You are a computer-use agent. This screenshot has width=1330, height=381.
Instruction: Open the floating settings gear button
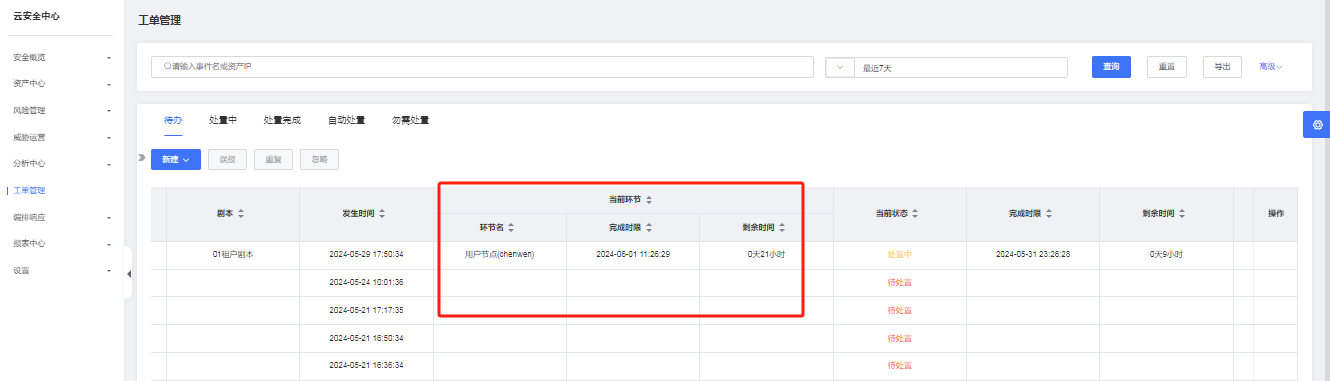pyautogui.click(x=1317, y=125)
